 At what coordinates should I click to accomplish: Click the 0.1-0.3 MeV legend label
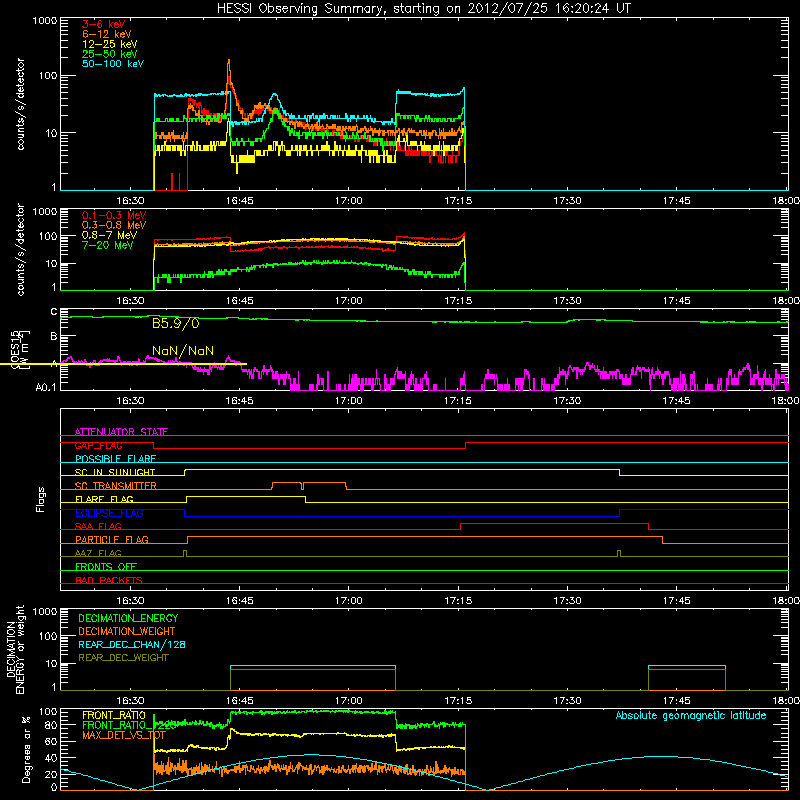114,215
